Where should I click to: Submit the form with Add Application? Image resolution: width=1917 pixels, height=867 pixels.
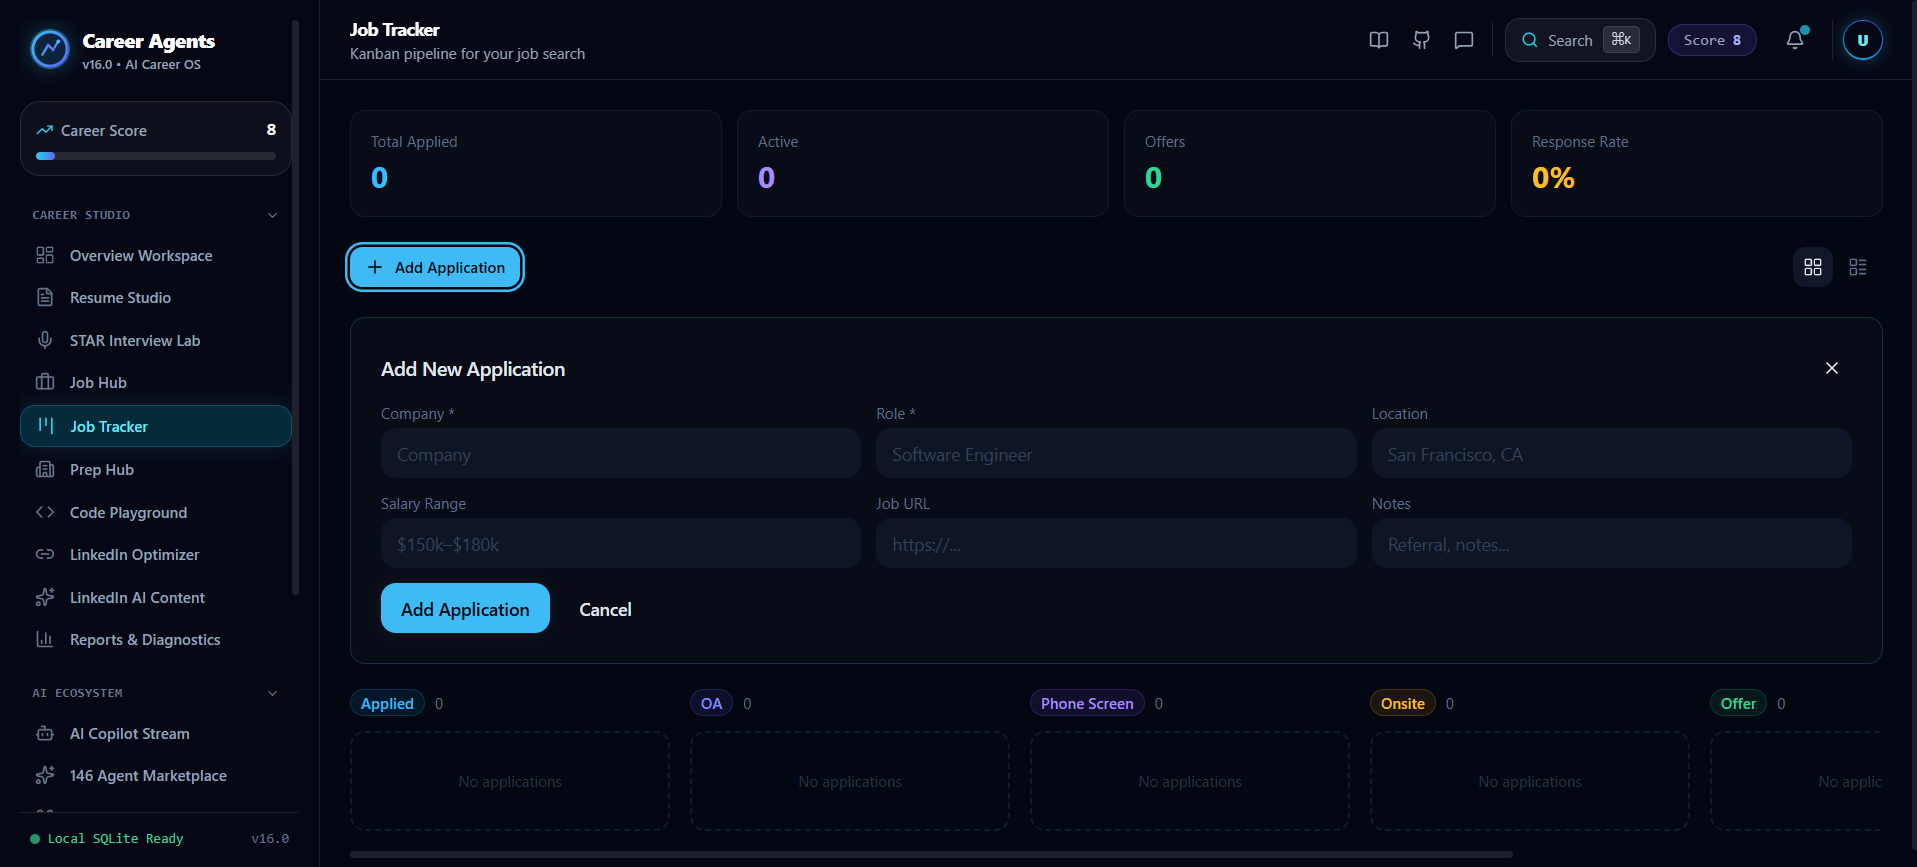point(465,608)
